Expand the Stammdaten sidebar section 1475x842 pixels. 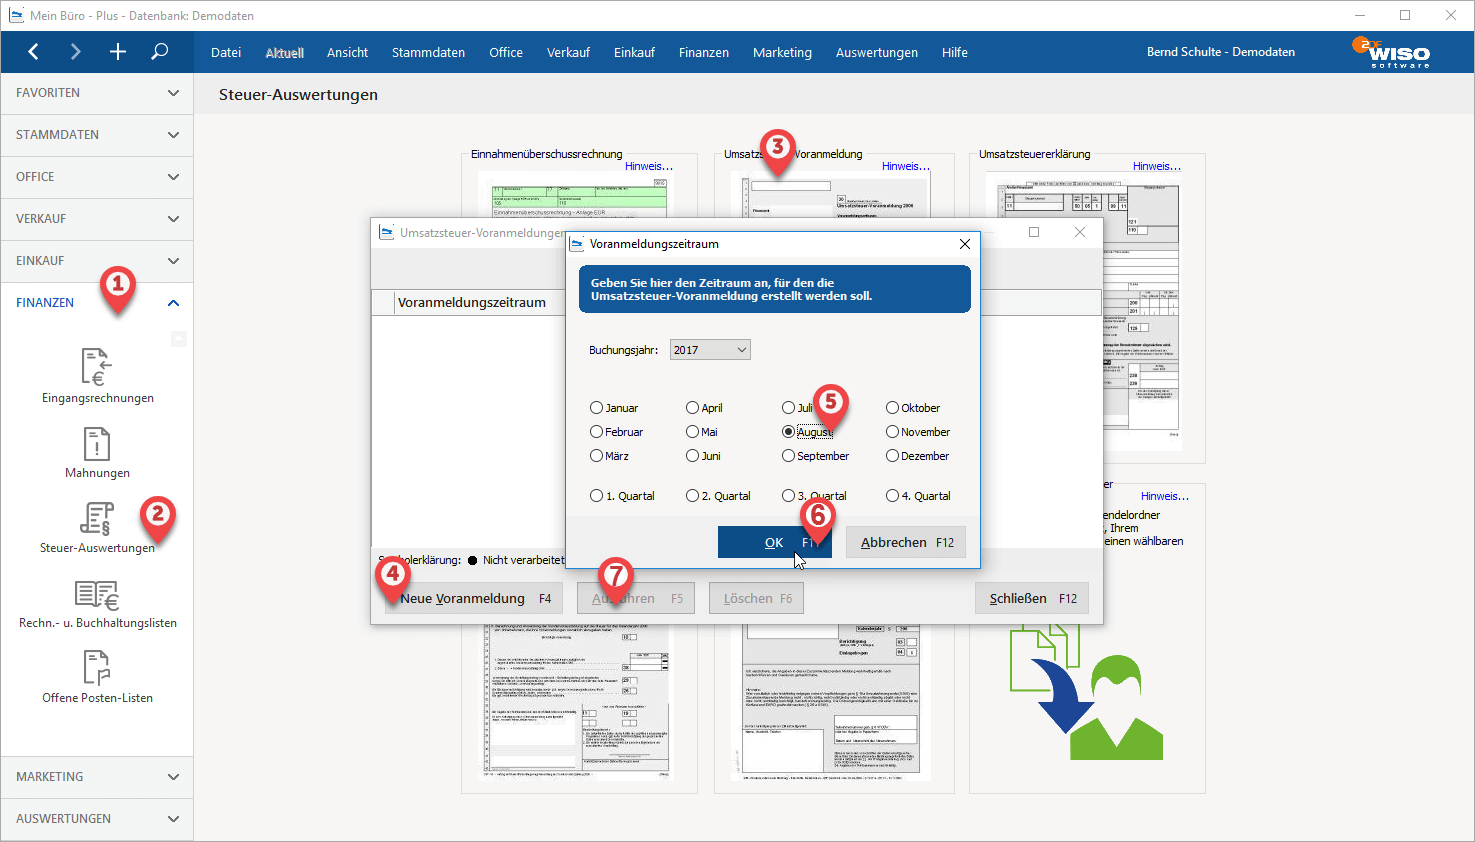[x=97, y=135]
